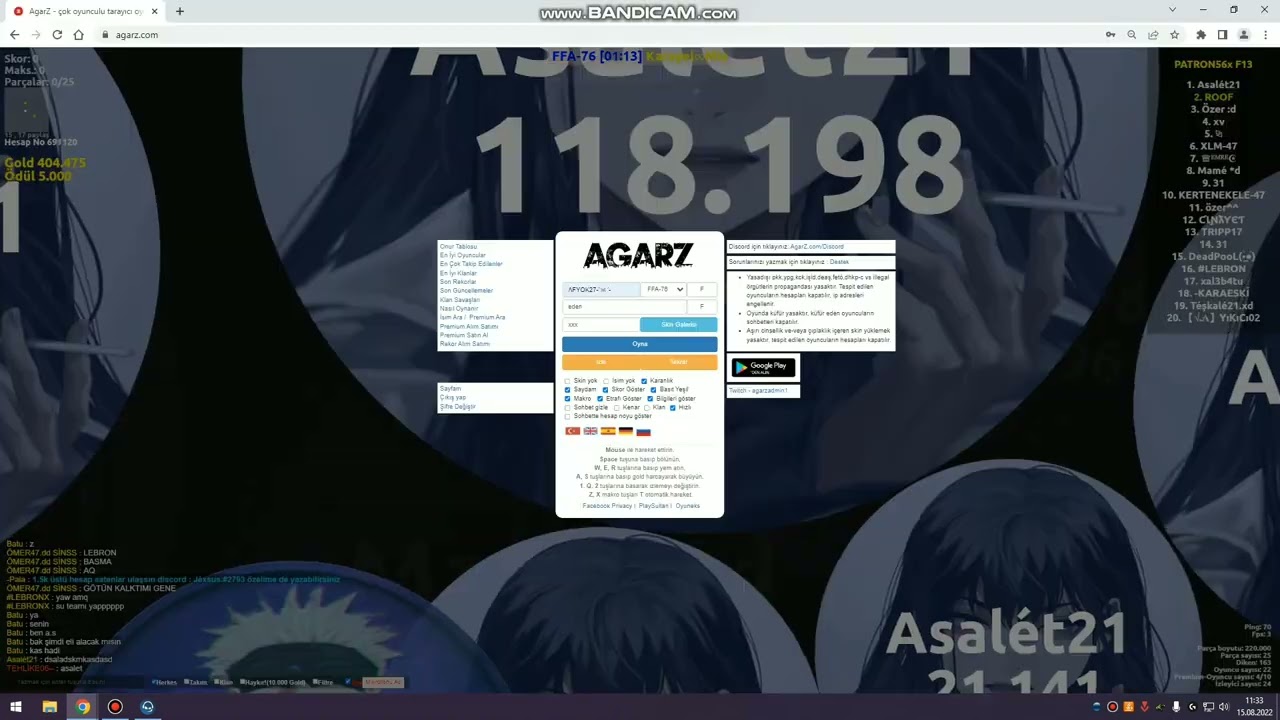Open the saved passwords key icon
The width and height of the screenshot is (1280, 720).
point(1110,35)
